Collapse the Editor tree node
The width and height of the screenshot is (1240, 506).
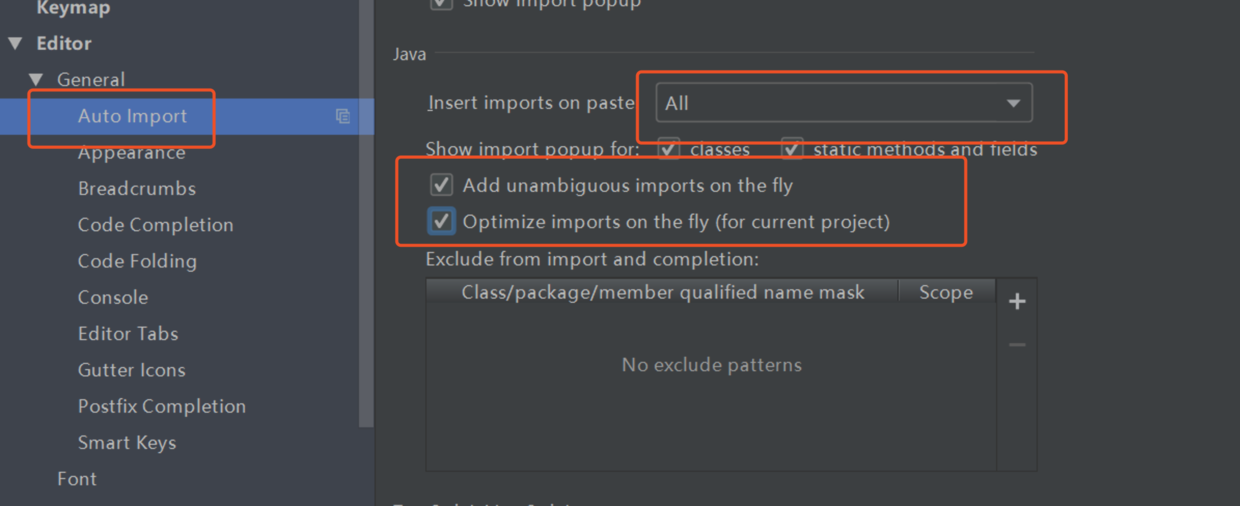pyautogui.click(x=15, y=44)
